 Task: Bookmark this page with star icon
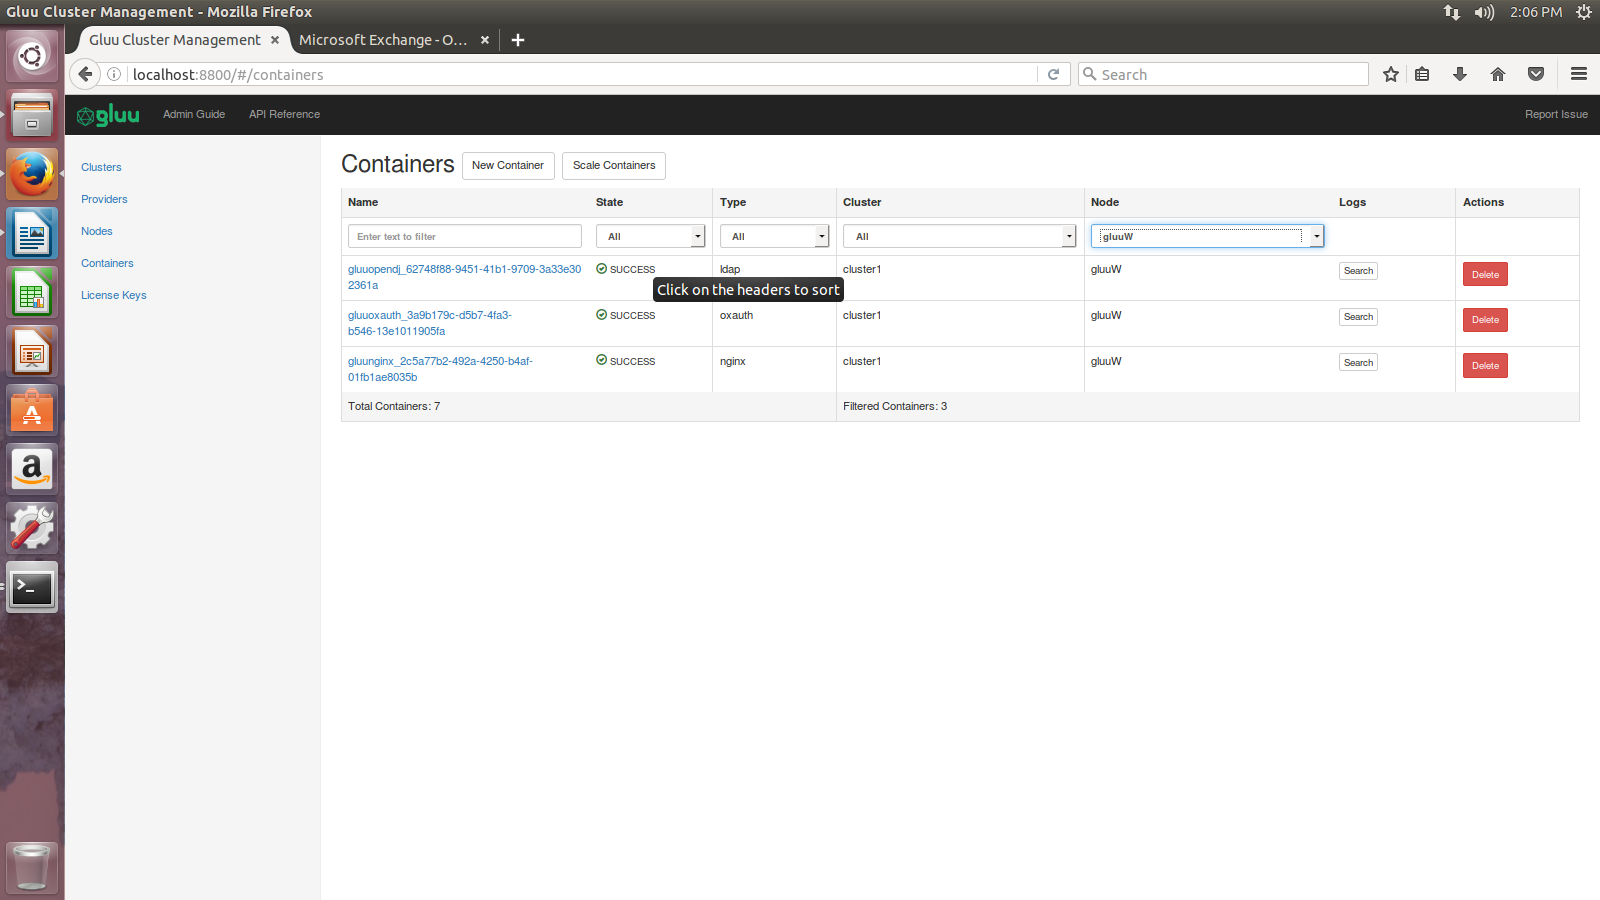click(x=1391, y=74)
